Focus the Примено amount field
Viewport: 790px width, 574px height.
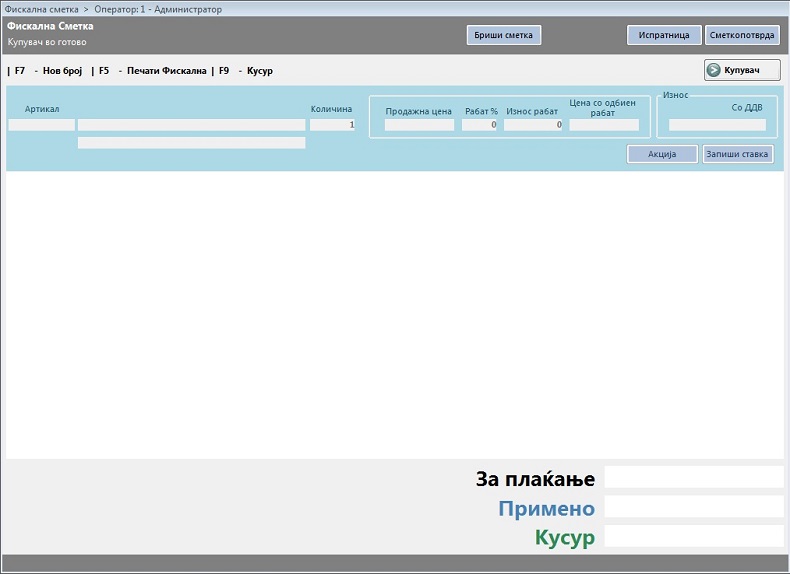(x=694, y=506)
